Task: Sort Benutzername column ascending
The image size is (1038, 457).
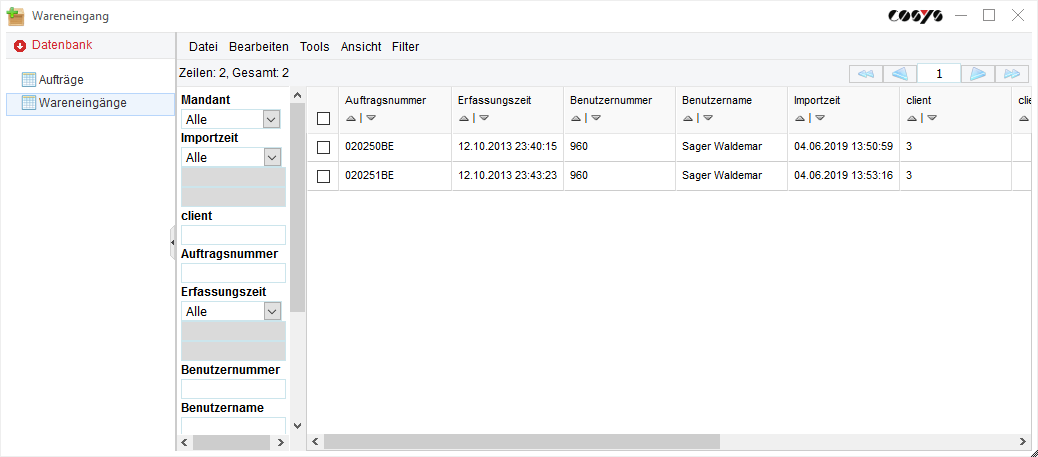Action: click(x=687, y=118)
